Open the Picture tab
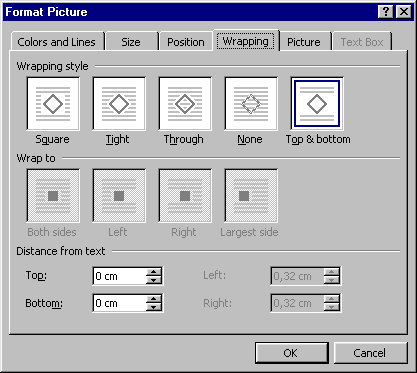417x373 pixels. [x=304, y=42]
